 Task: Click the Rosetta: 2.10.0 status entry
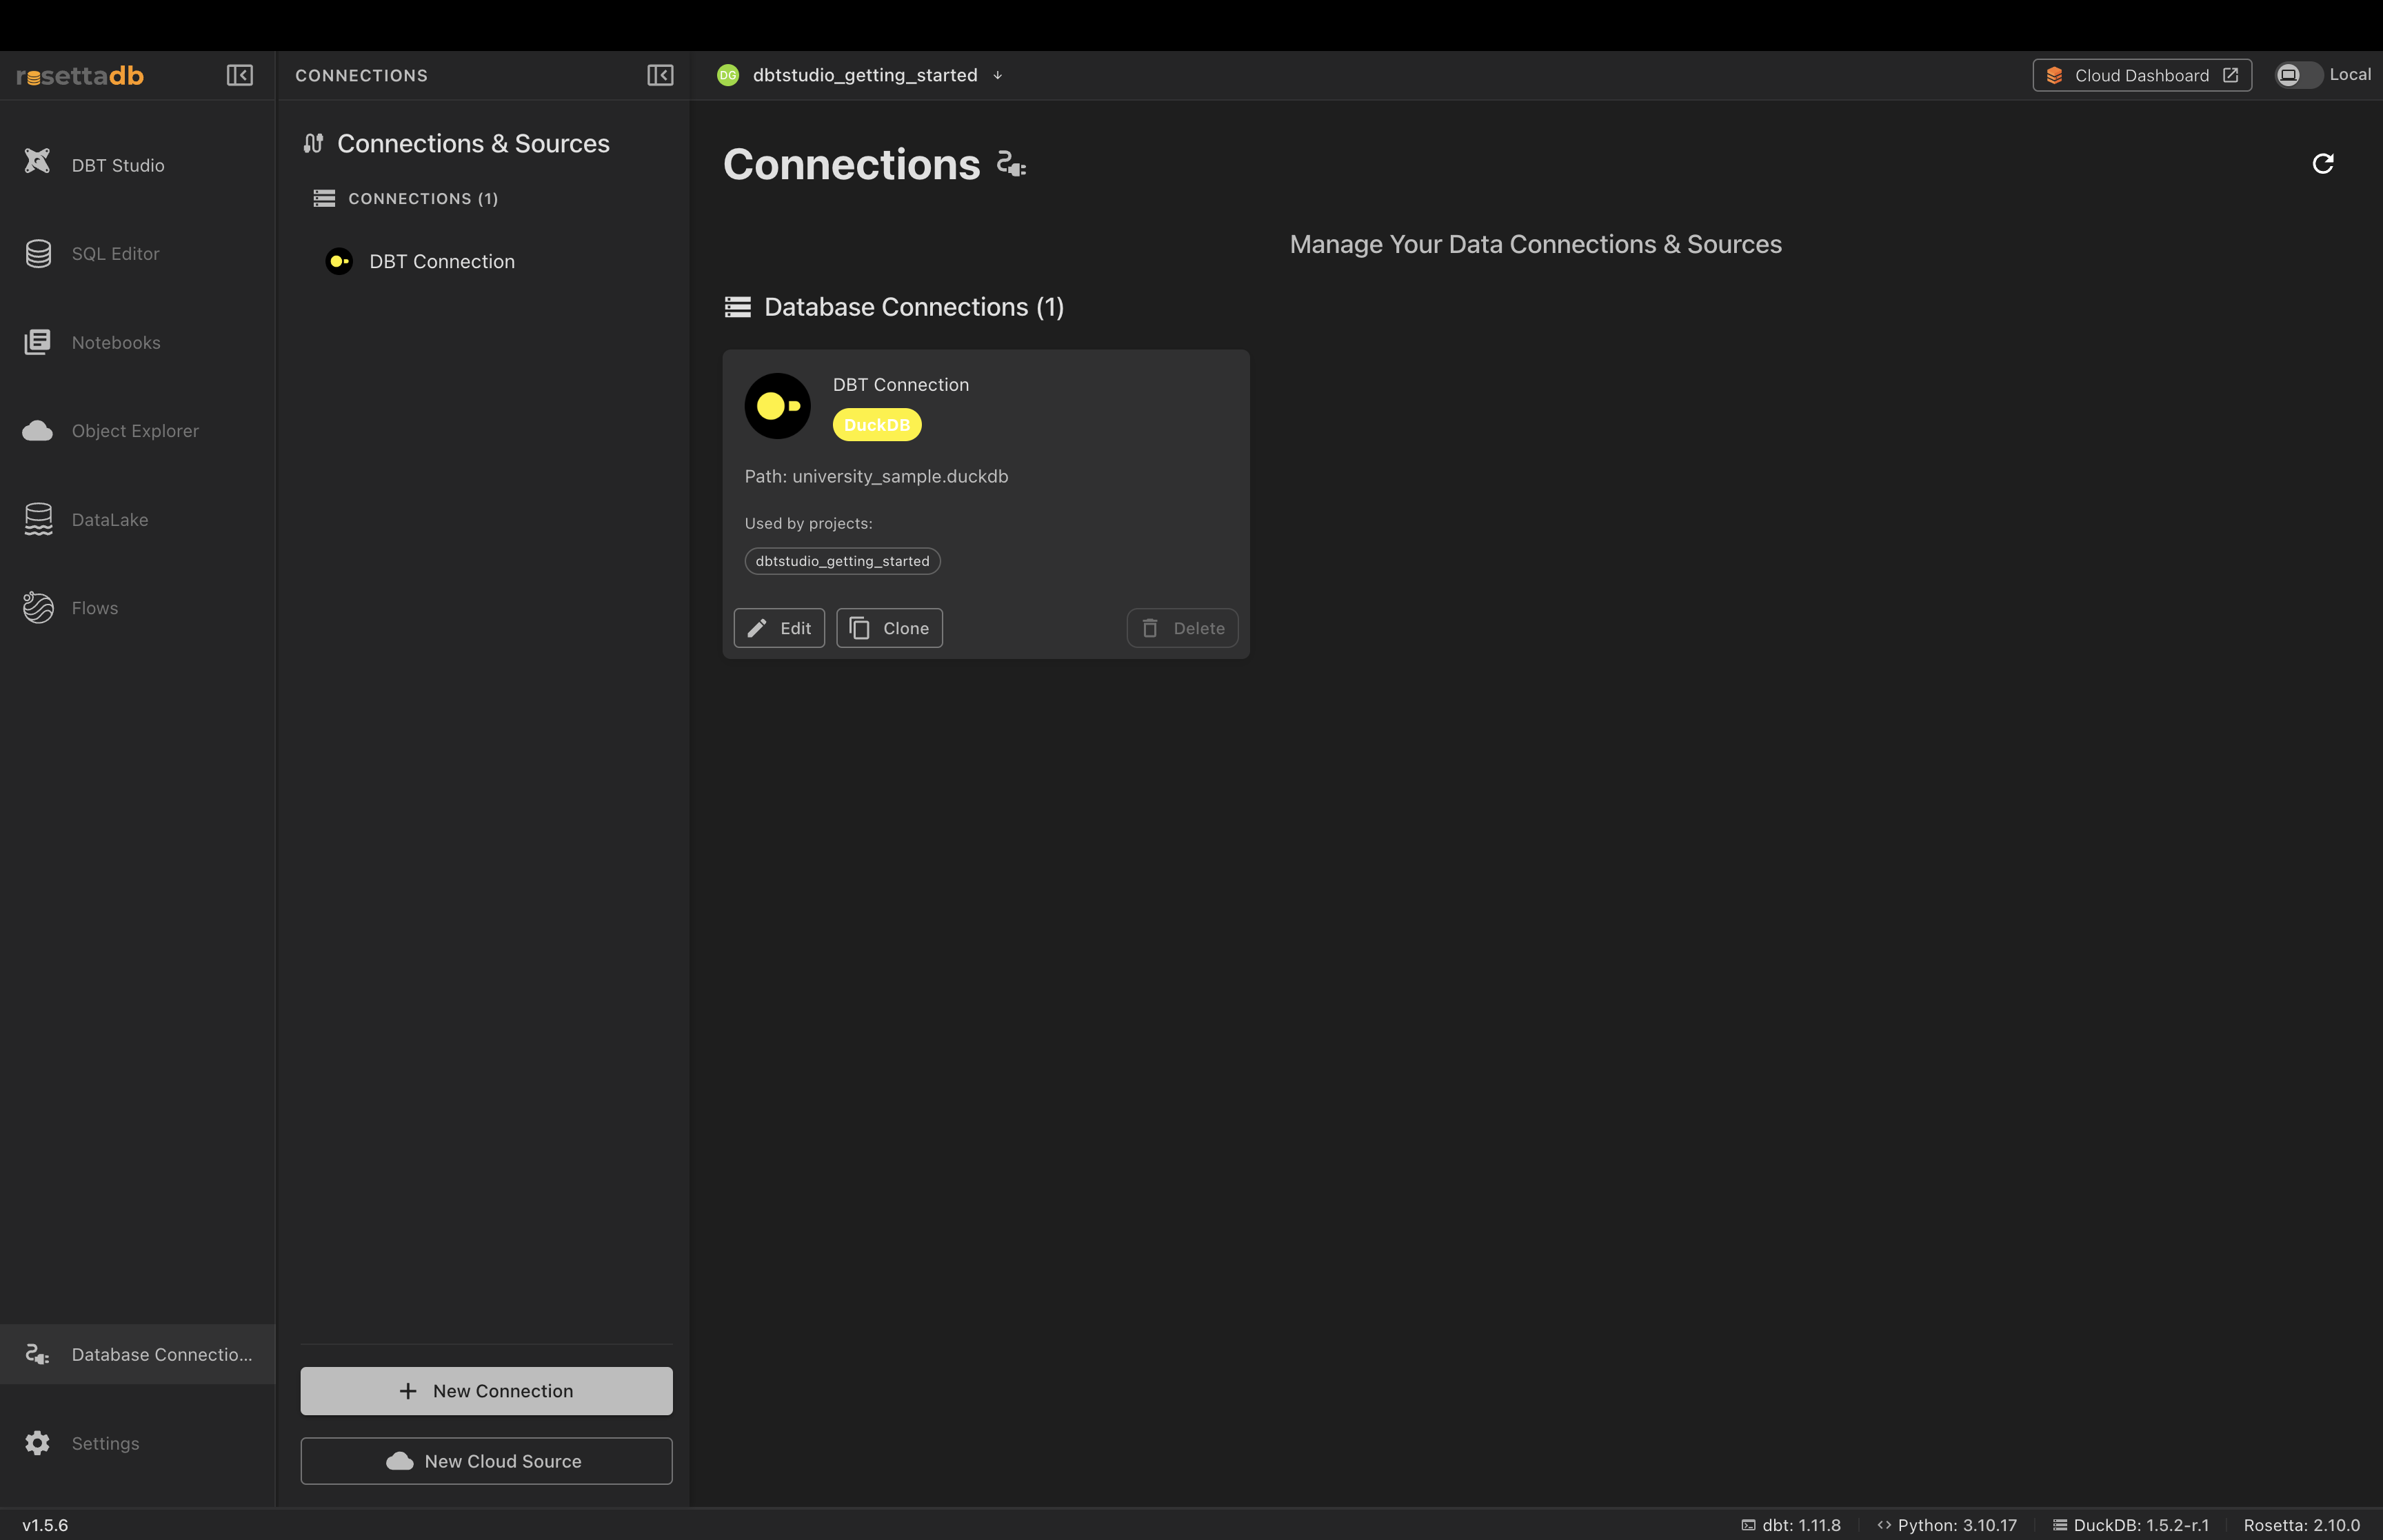coord(2302,1525)
